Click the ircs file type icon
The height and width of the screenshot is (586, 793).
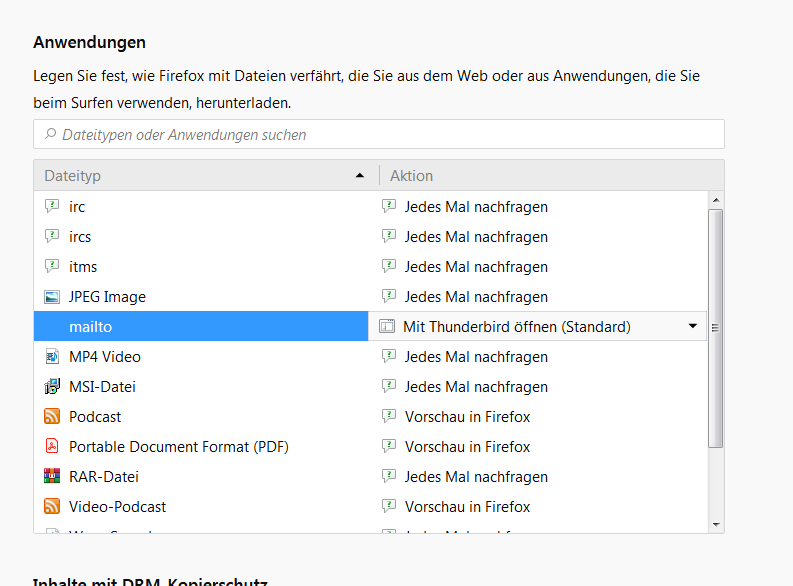[x=52, y=236]
